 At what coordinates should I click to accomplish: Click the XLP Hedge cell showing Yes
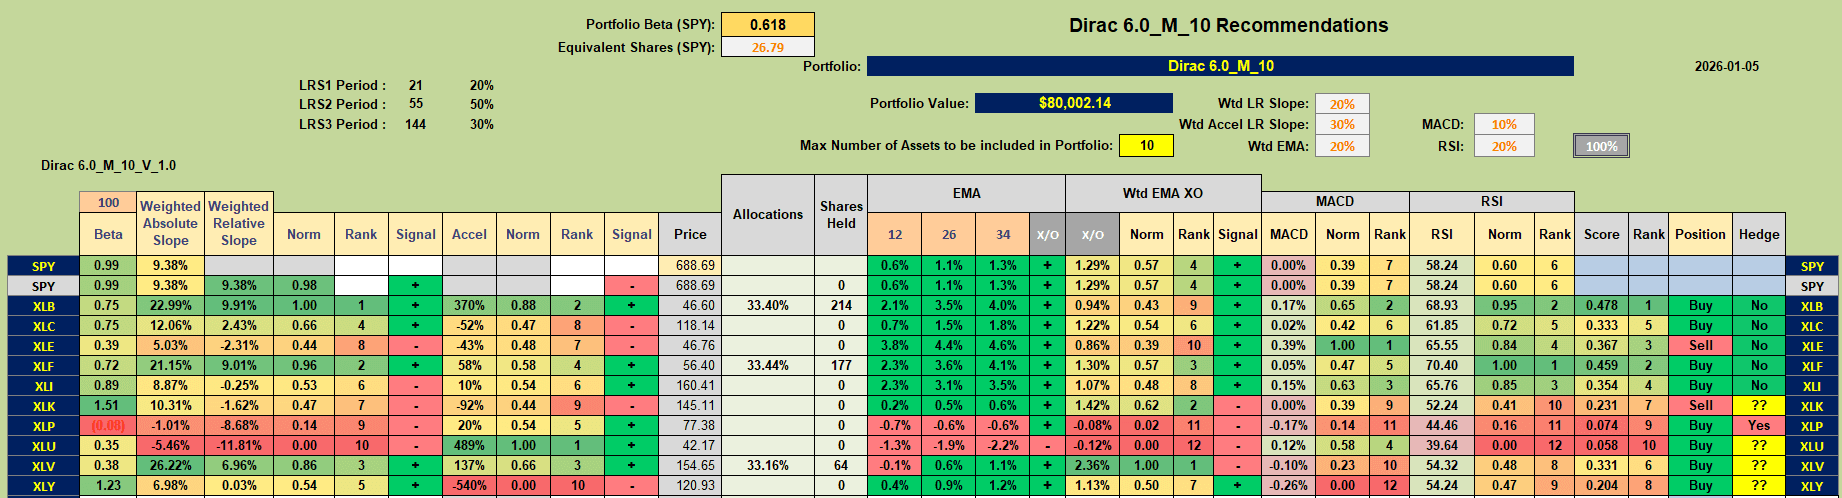point(1759,425)
